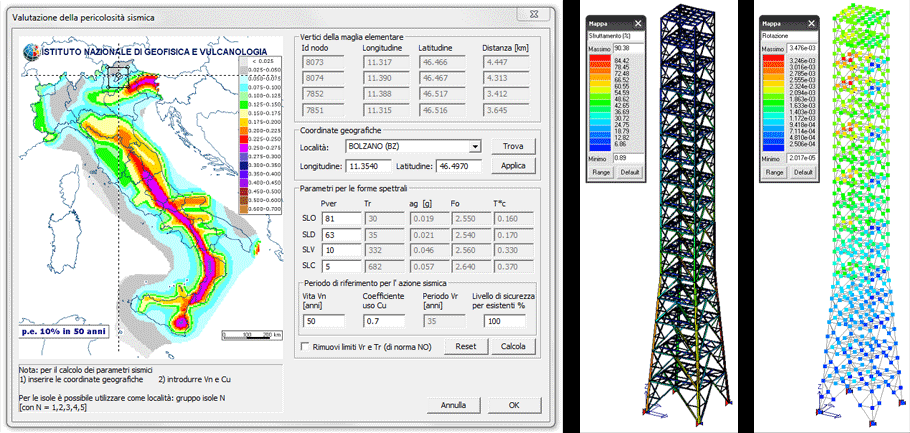
Task: Click the Massimo field showing 90.38
Action: [629, 49]
